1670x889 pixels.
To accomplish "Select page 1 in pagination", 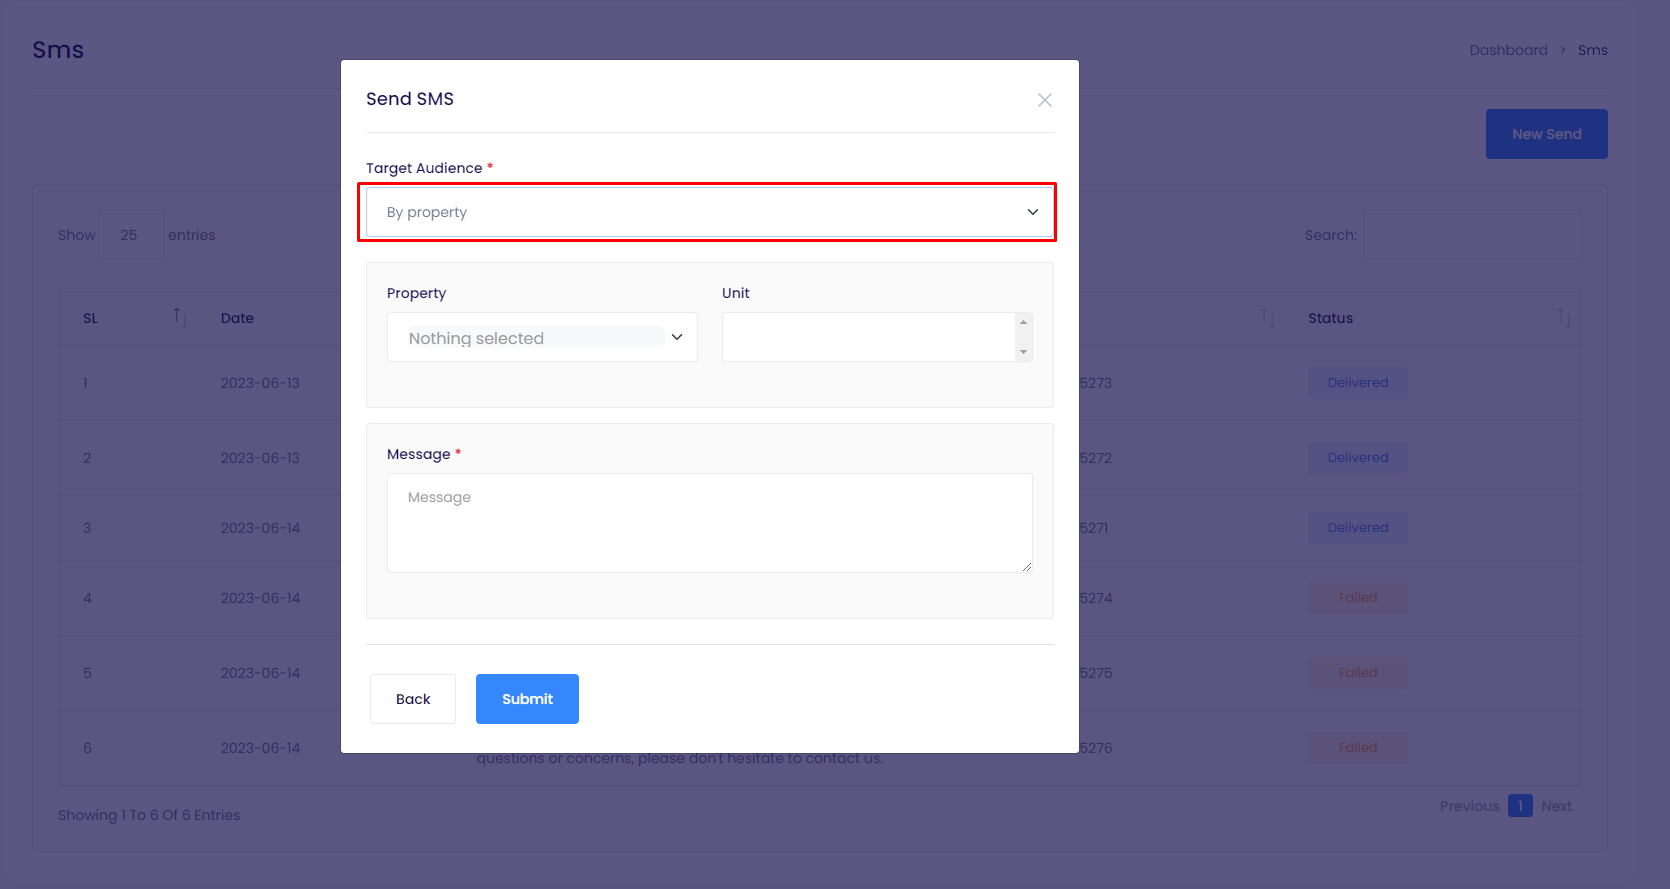I will click(x=1520, y=806).
